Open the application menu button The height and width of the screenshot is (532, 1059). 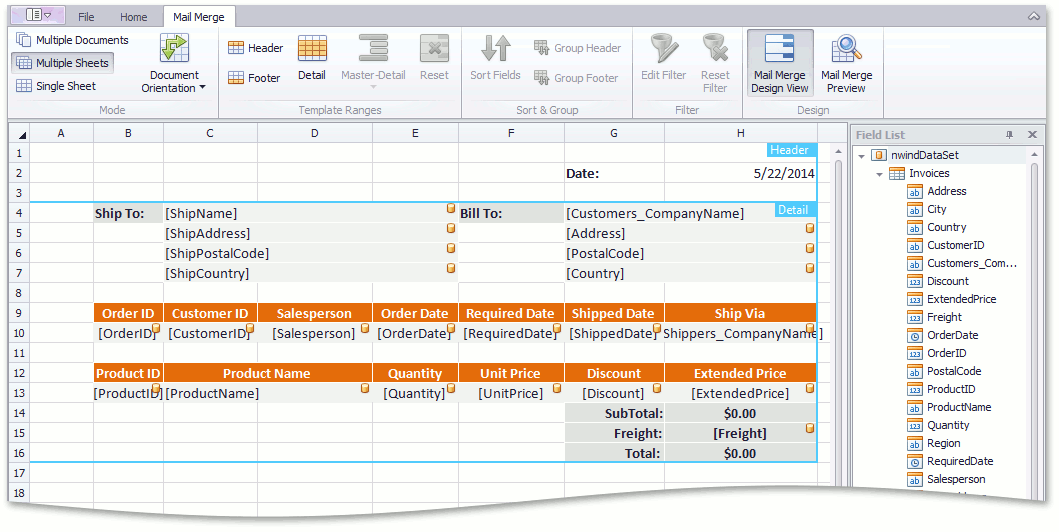click(x=38, y=15)
